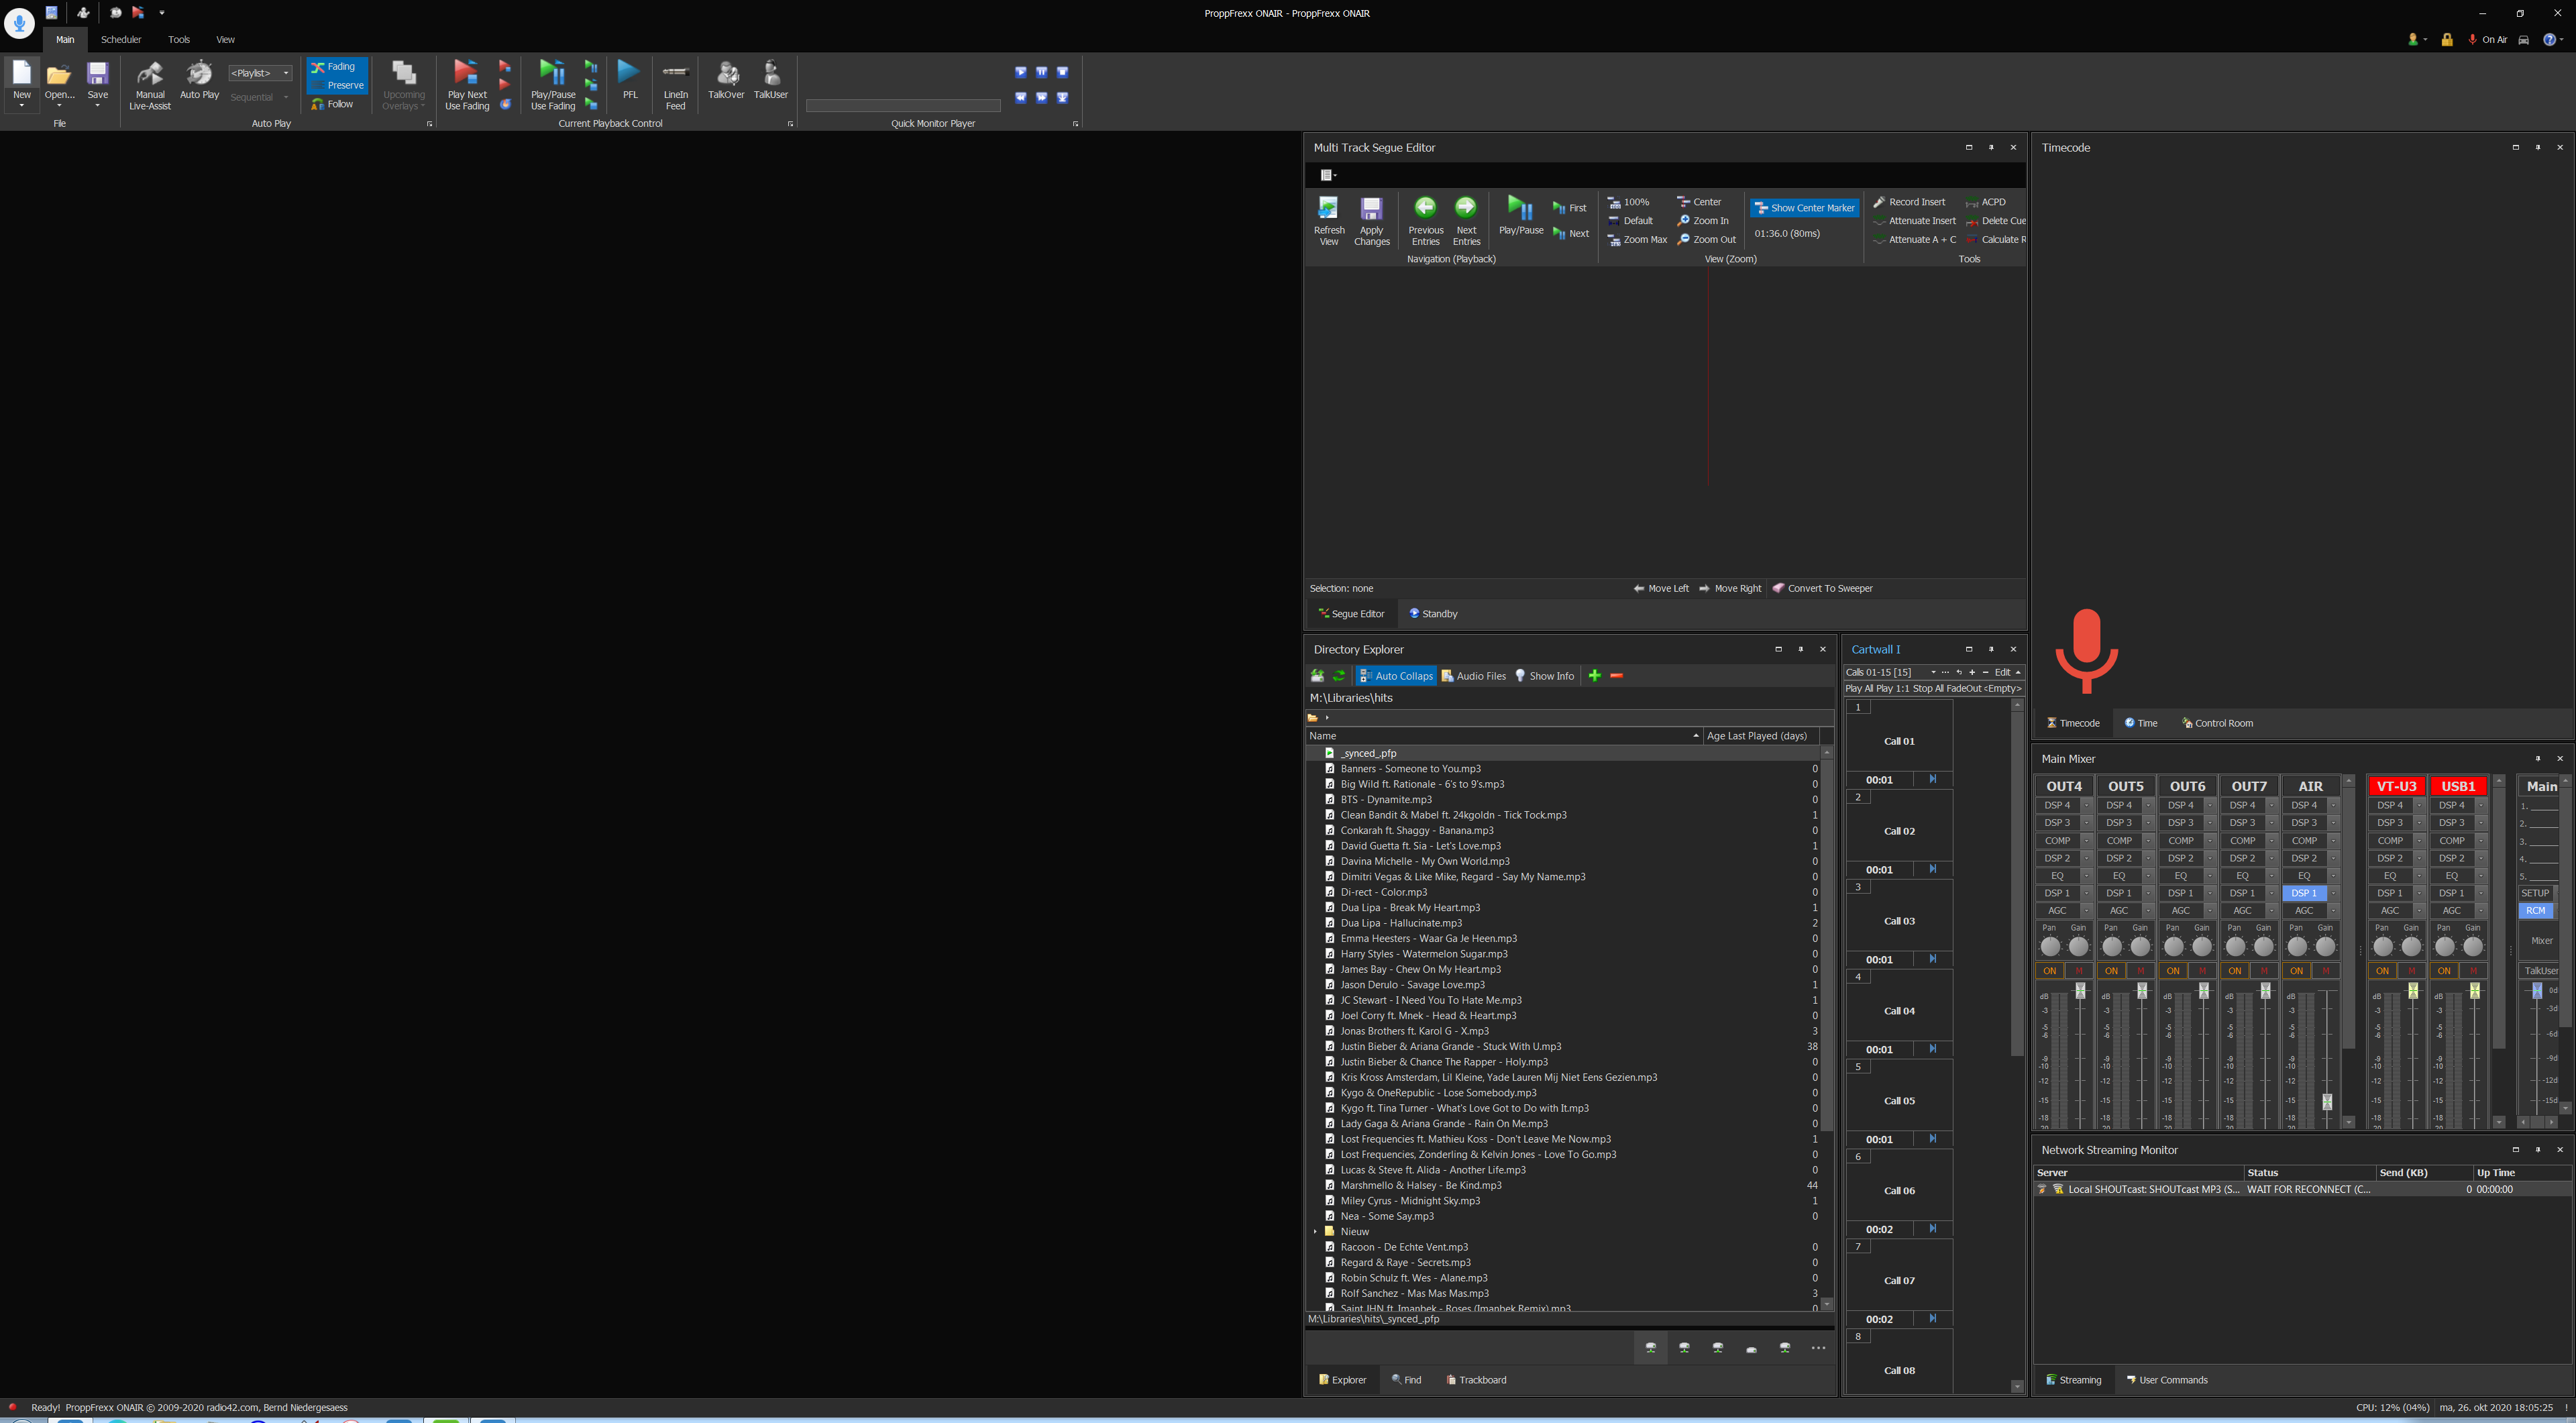This screenshot has height=1423, width=2576.
Task: Click Play/Pause in Segue Editor
Action: (x=1521, y=216)
